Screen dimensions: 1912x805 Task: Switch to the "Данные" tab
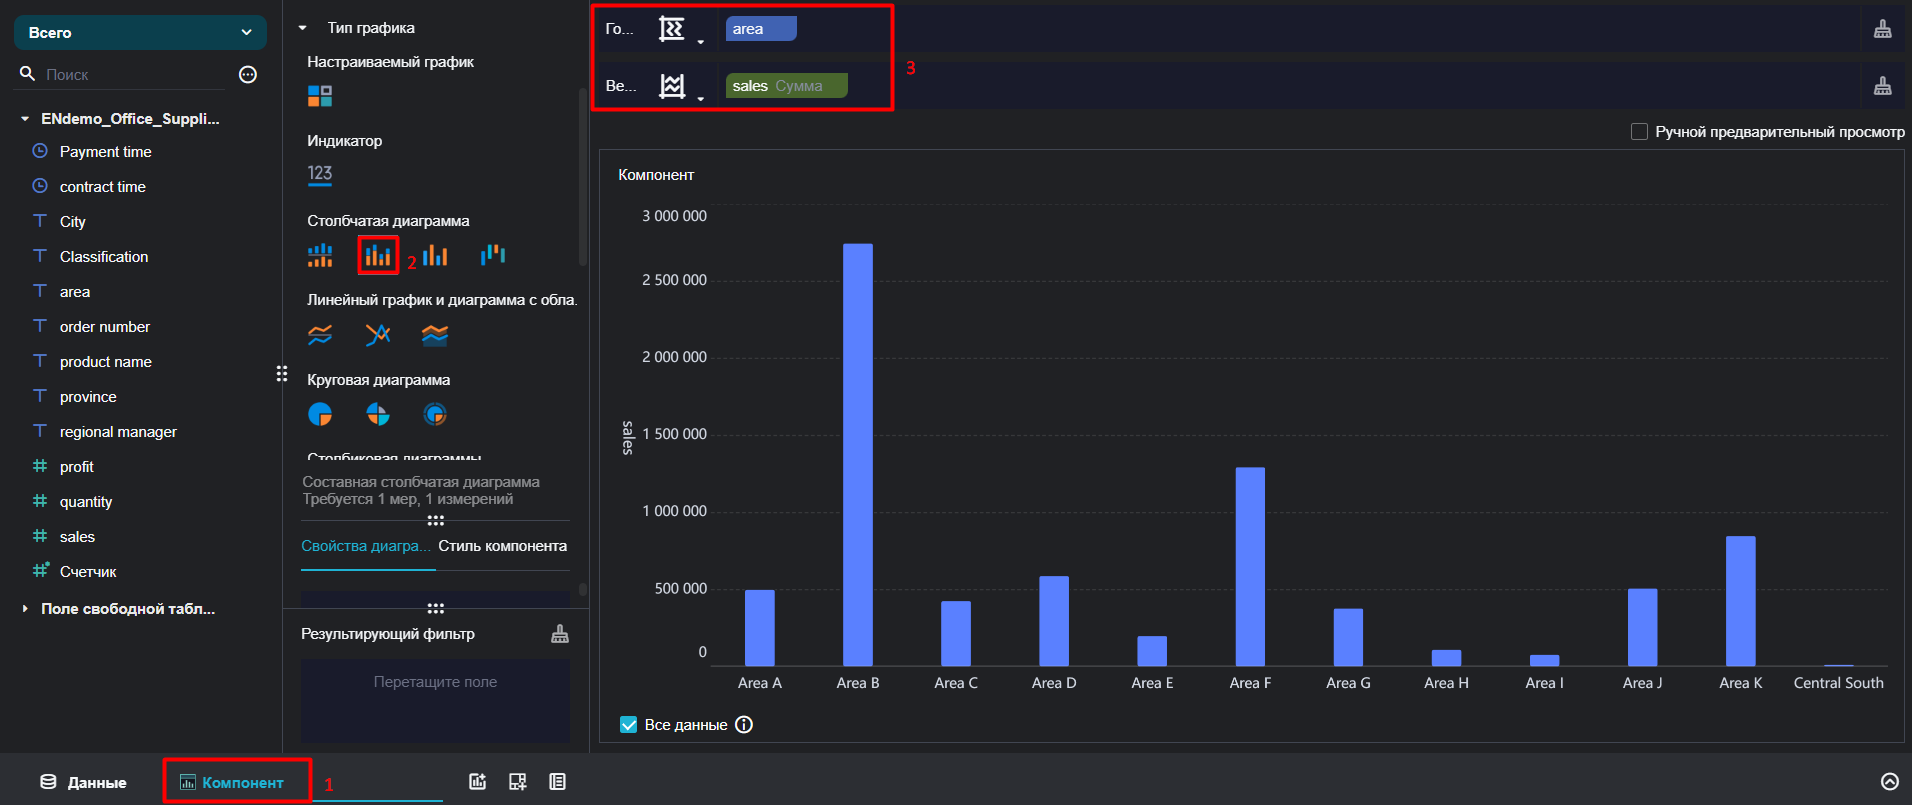(83, 782)
